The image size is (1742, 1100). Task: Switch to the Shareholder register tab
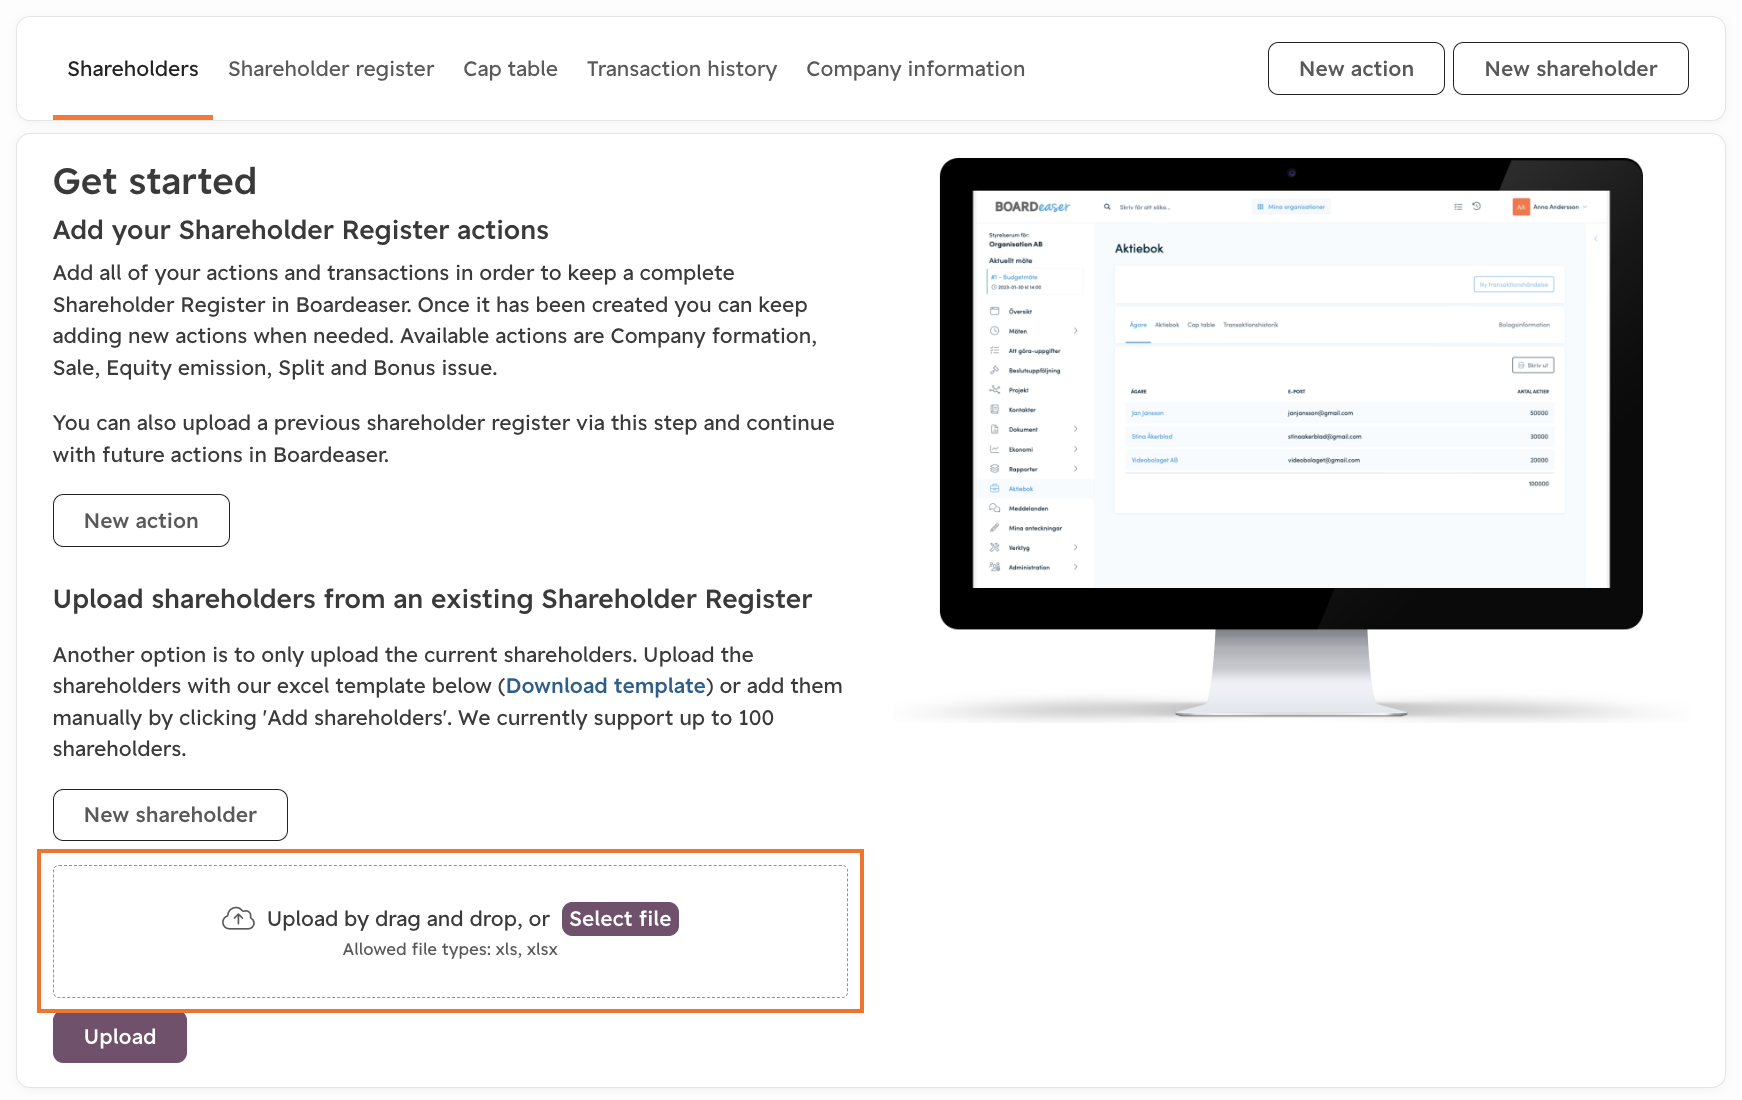click(331, 69)
